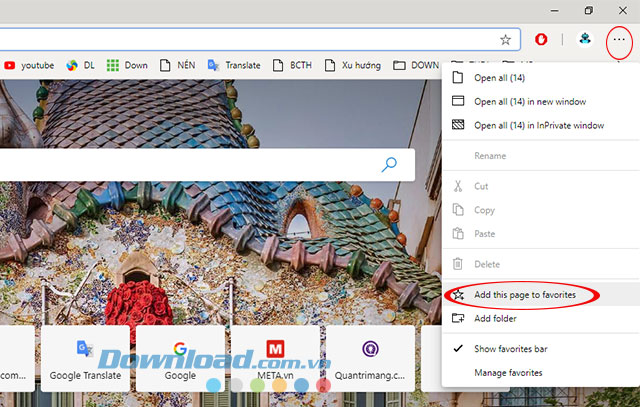
Task: Open the Quantrimang quick link tile
Action: tap(370, 358)
